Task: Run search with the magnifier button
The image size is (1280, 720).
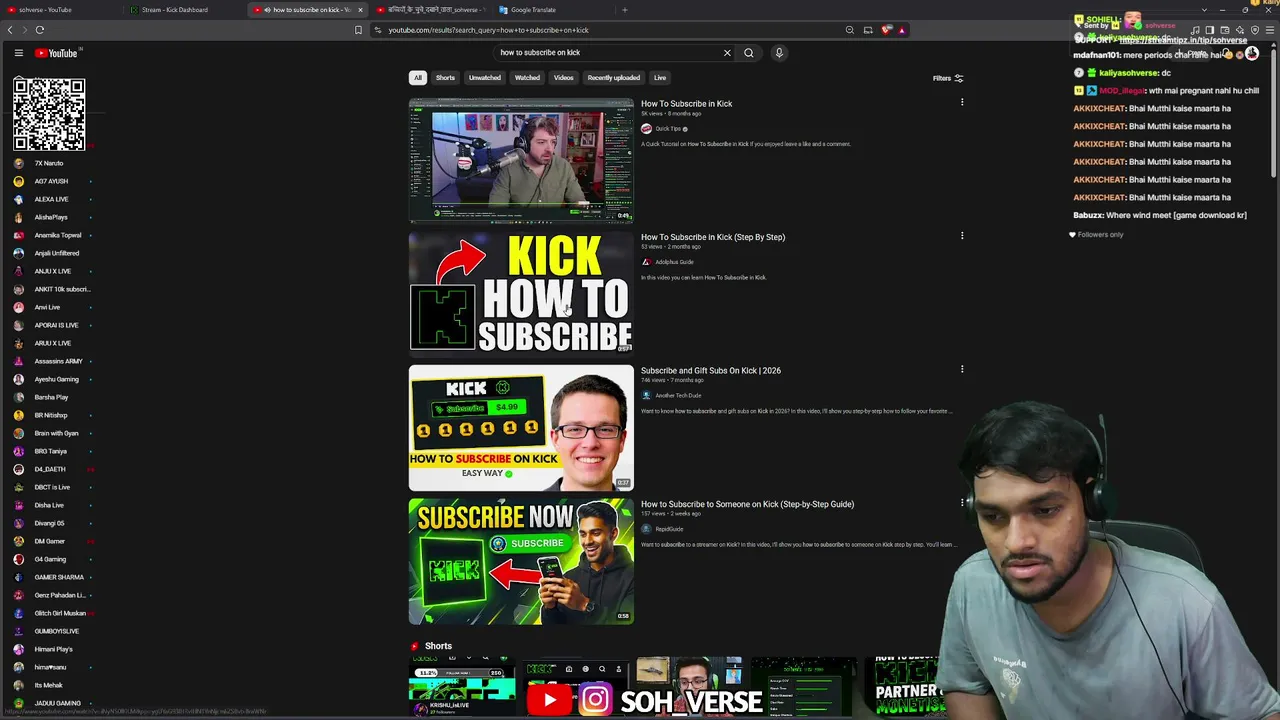Action: click(x=748, y=53)
